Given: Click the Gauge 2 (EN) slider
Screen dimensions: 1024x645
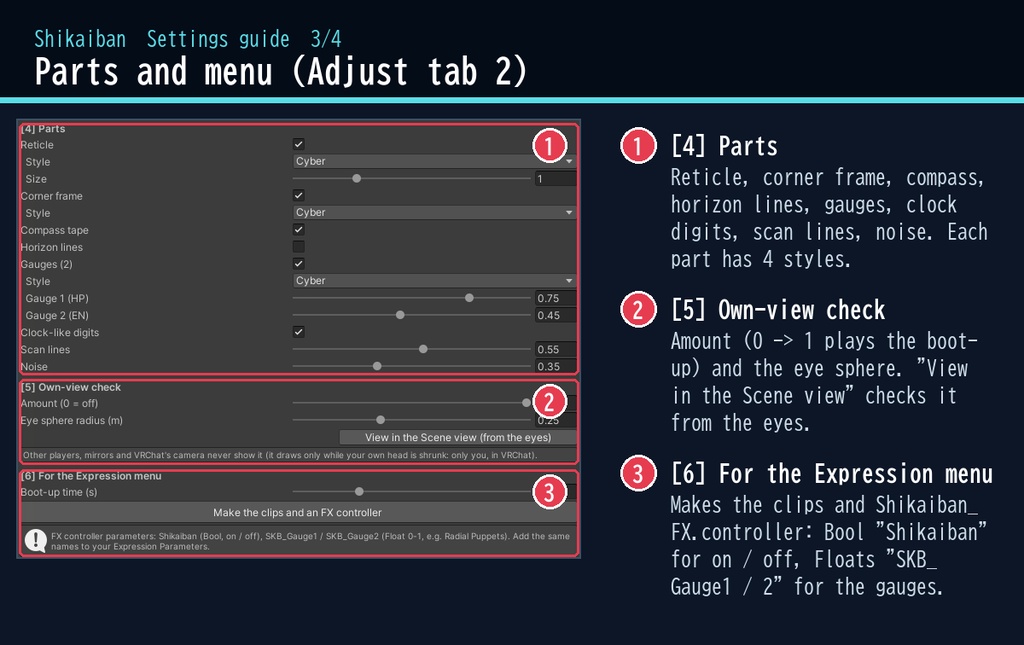Looking at the screenshot, I should tap(411, 315).
